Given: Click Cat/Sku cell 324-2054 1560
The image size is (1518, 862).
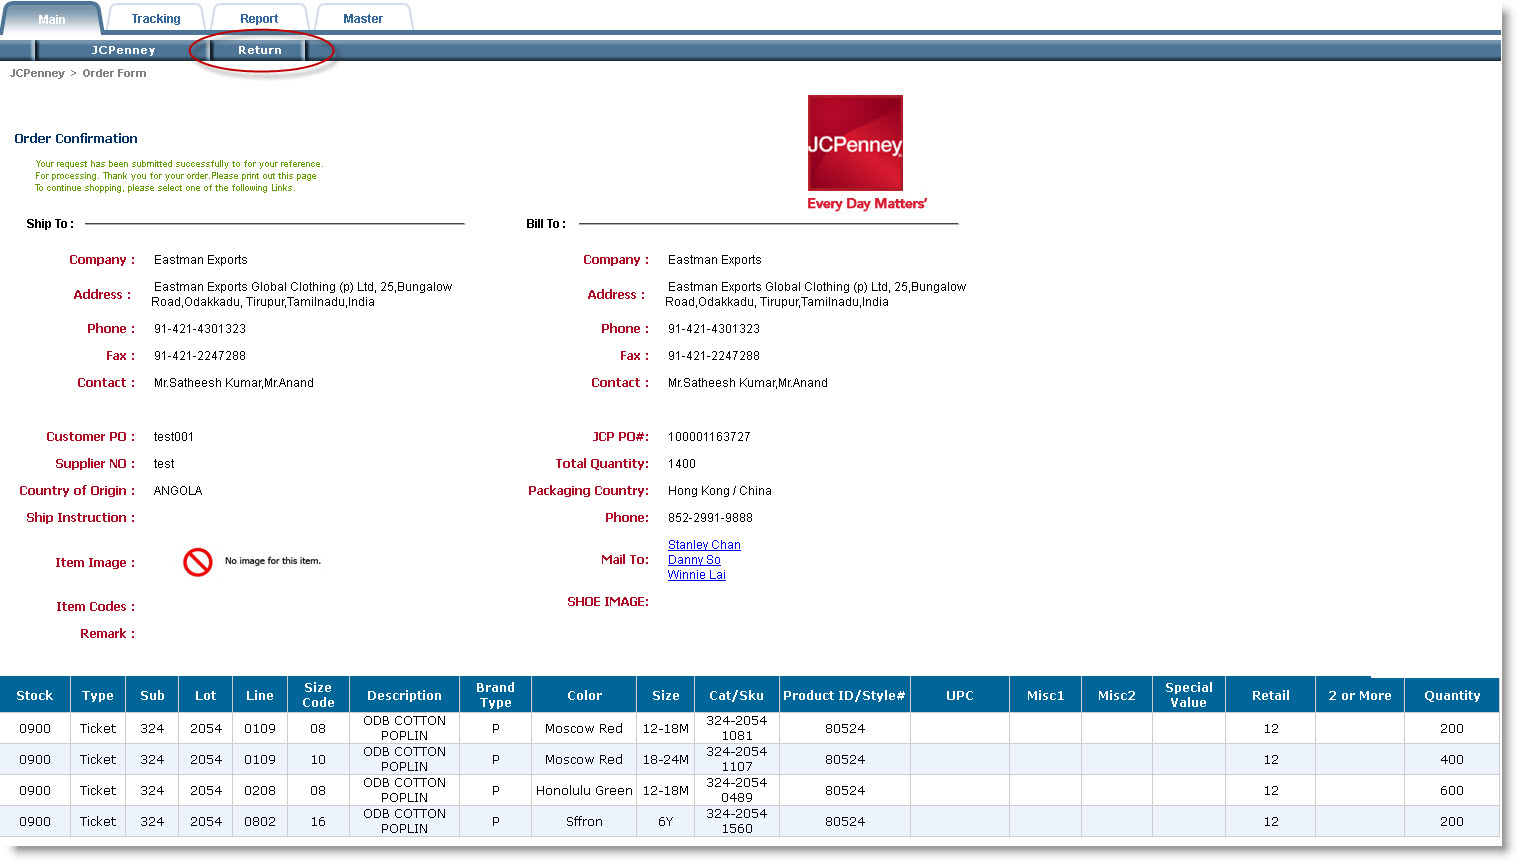Looking at the screenshot, I should [x=737, y=821].
